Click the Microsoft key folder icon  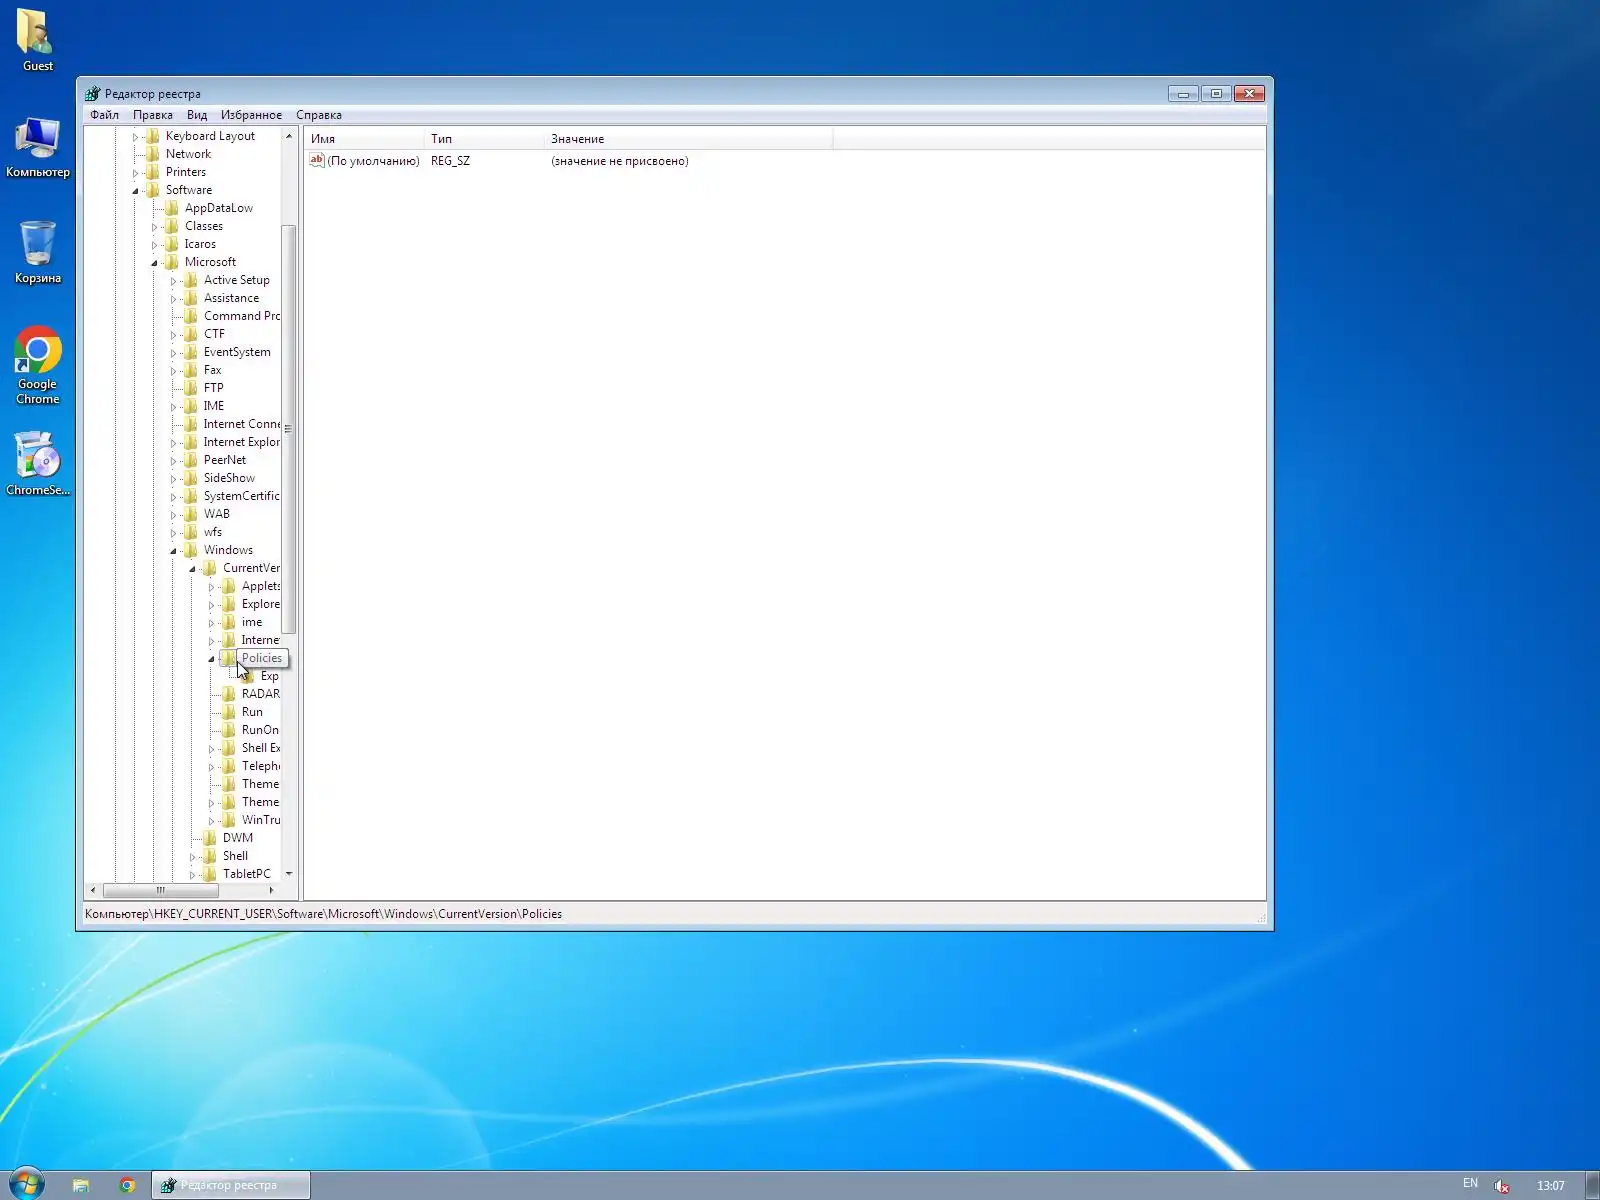point(172,262)
